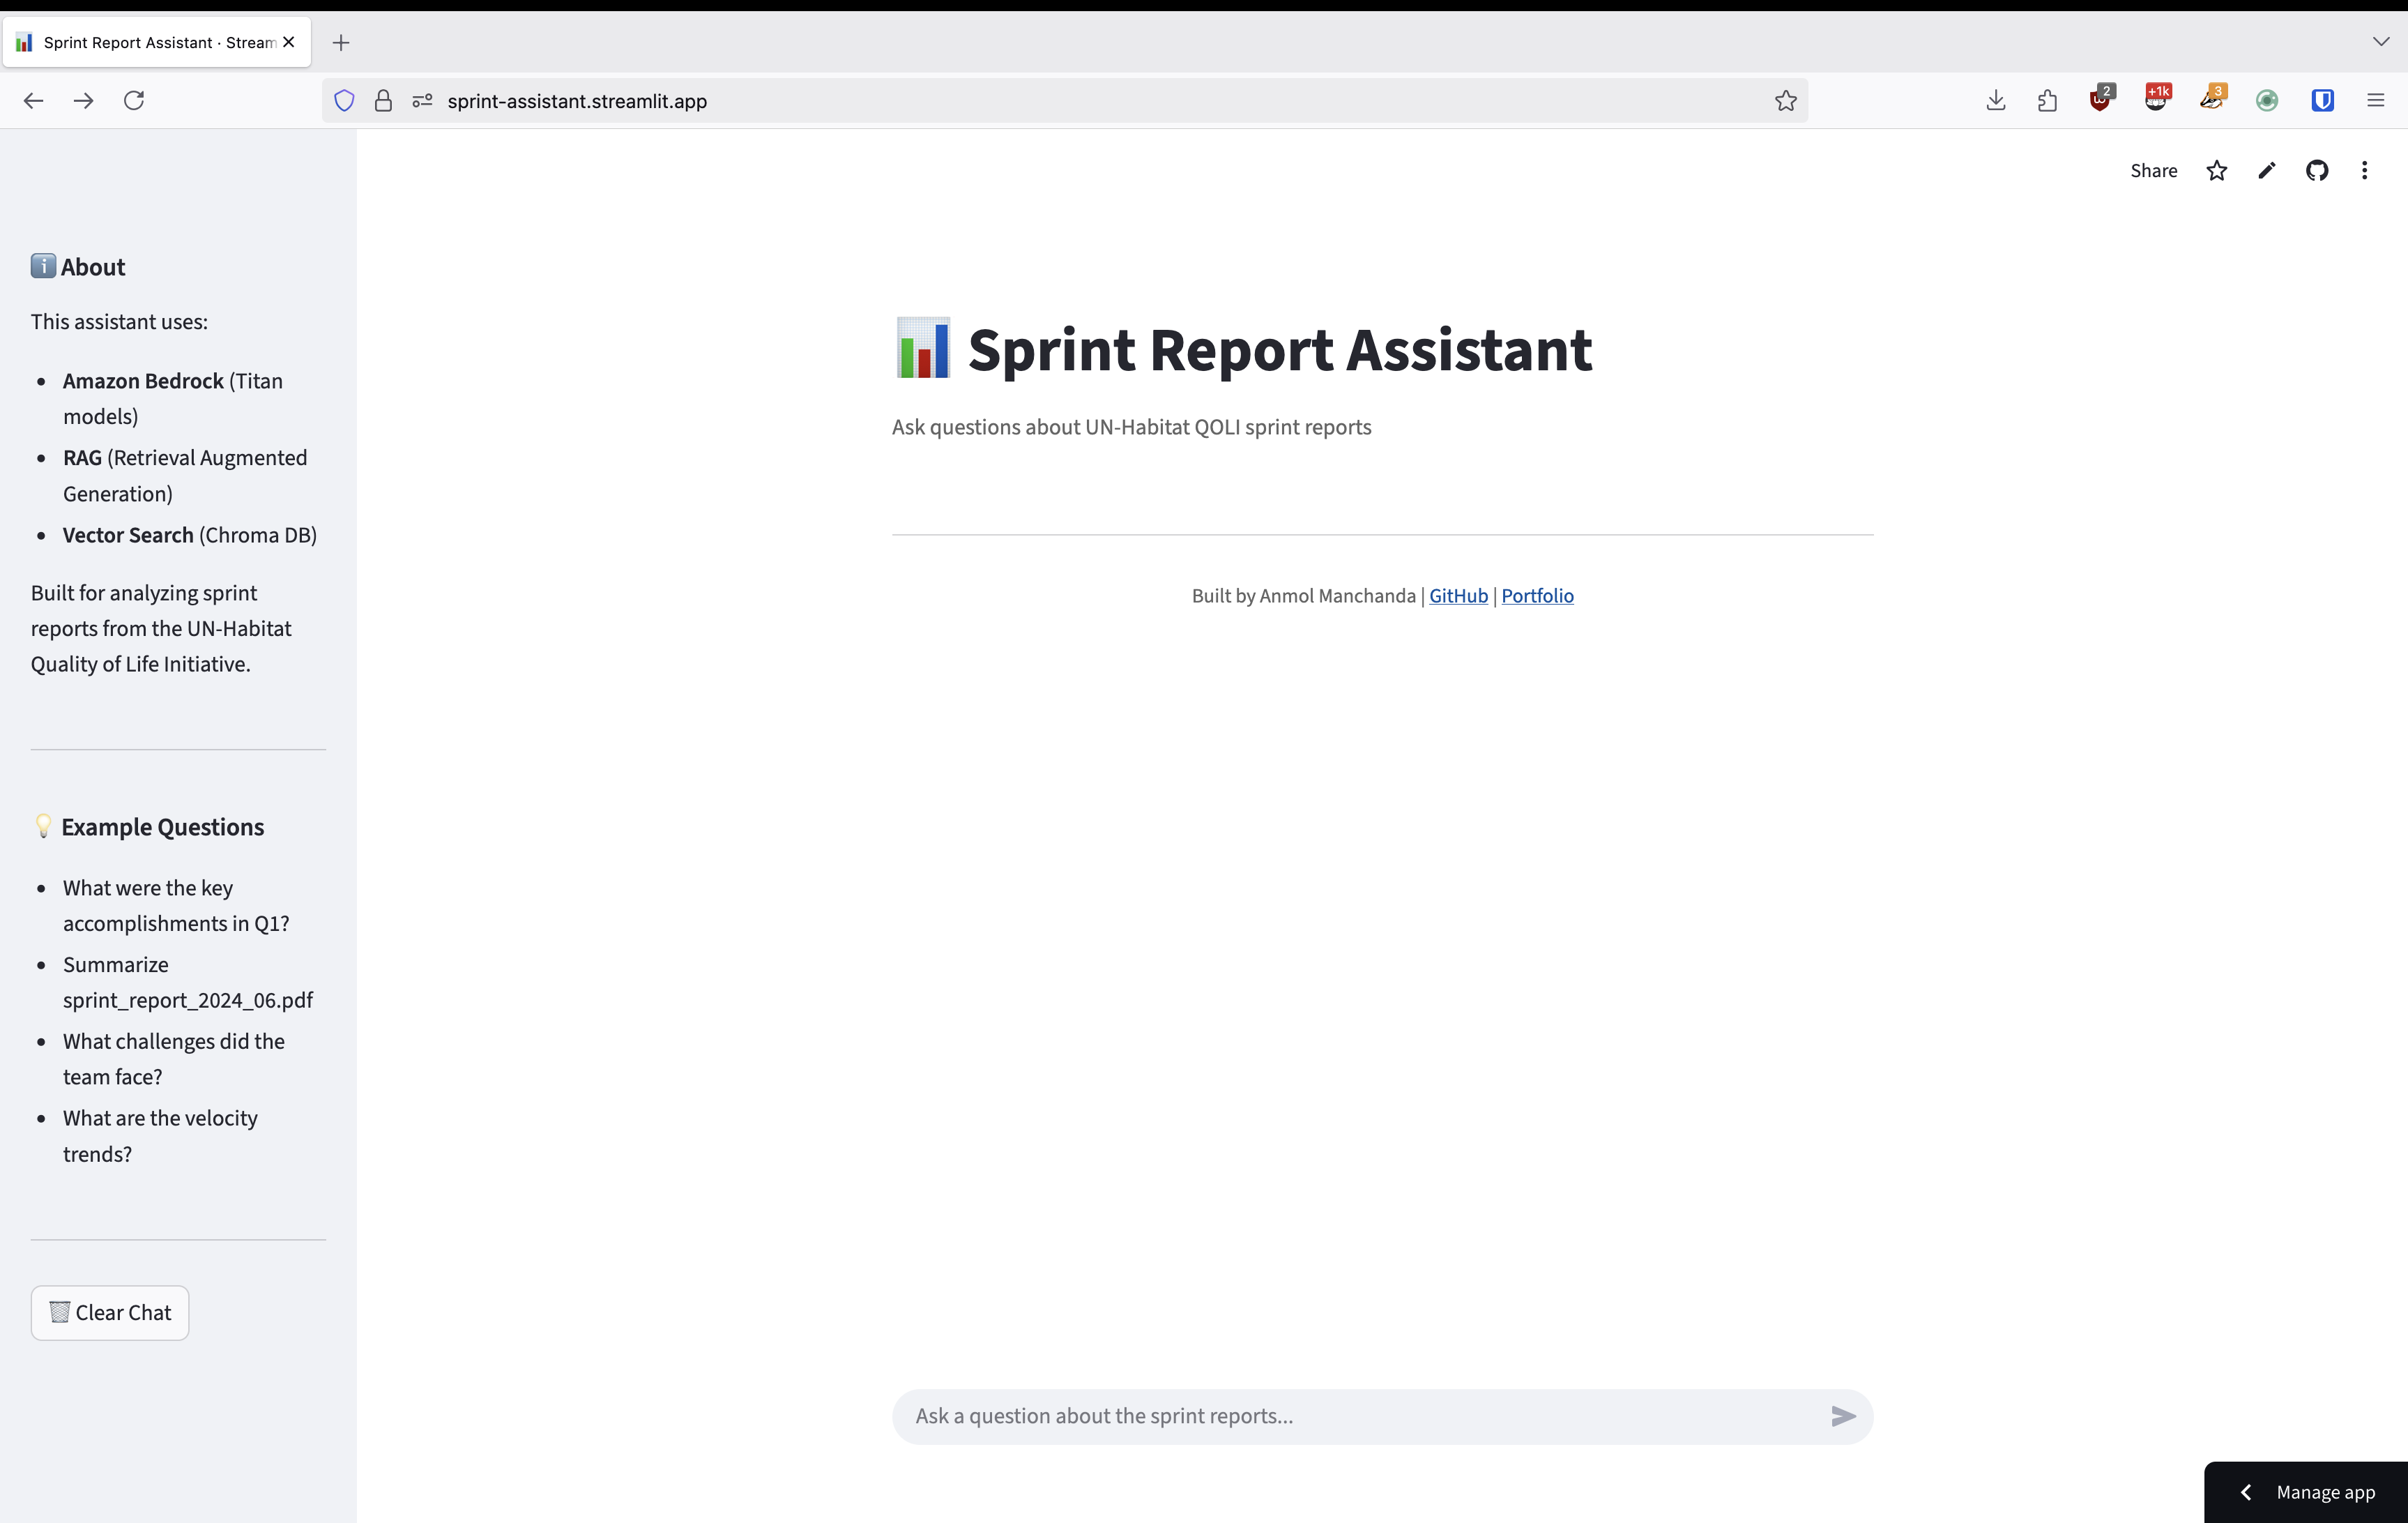Click the shield tracking protection icon
This screenshot has height=1523, width=2408.
coord(344,100)
